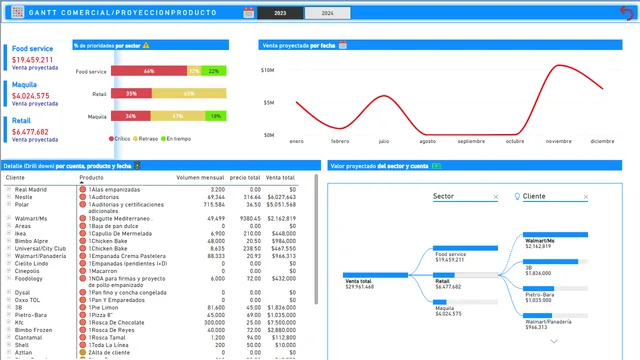Image resolution: width=640 pixels, height=360 pixels.
Task: Click the lightbulb icon beside Cliente
Action: pyautogui.click(x=517, y=196)
